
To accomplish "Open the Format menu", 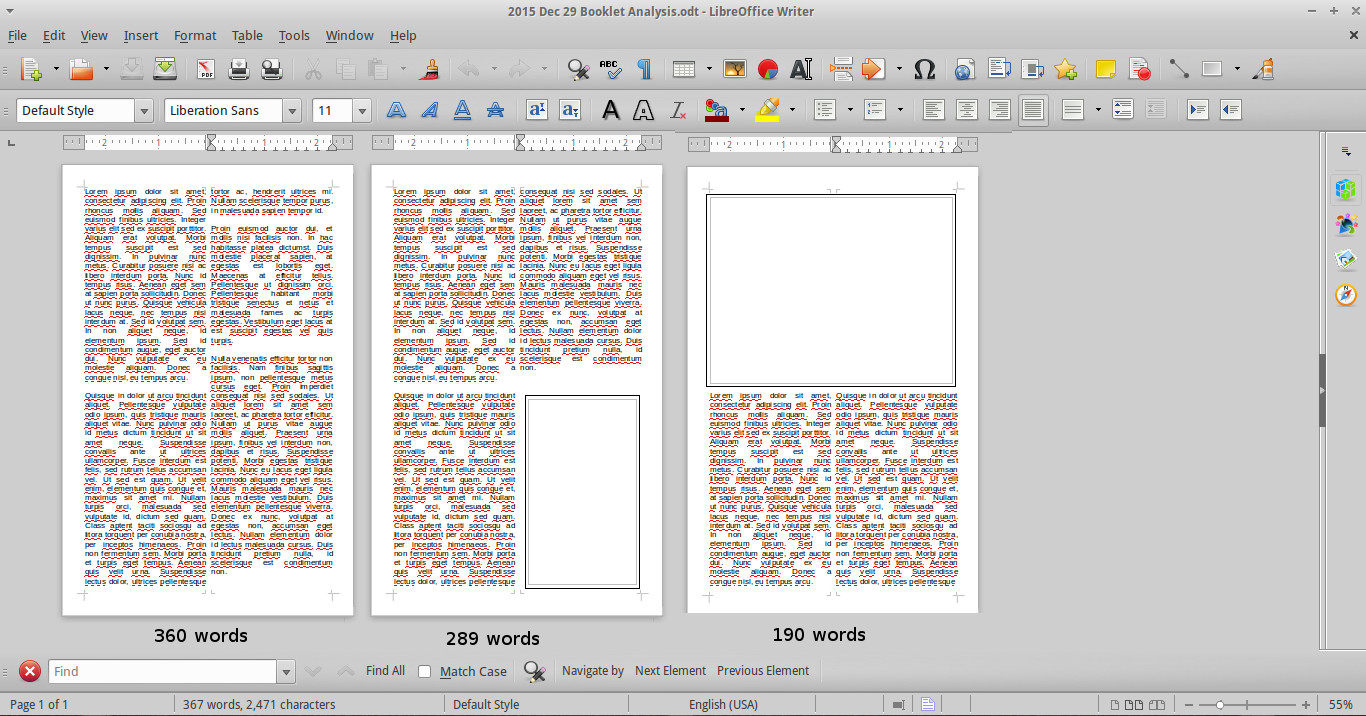I will pyautogui.click(x=195, y=35).
